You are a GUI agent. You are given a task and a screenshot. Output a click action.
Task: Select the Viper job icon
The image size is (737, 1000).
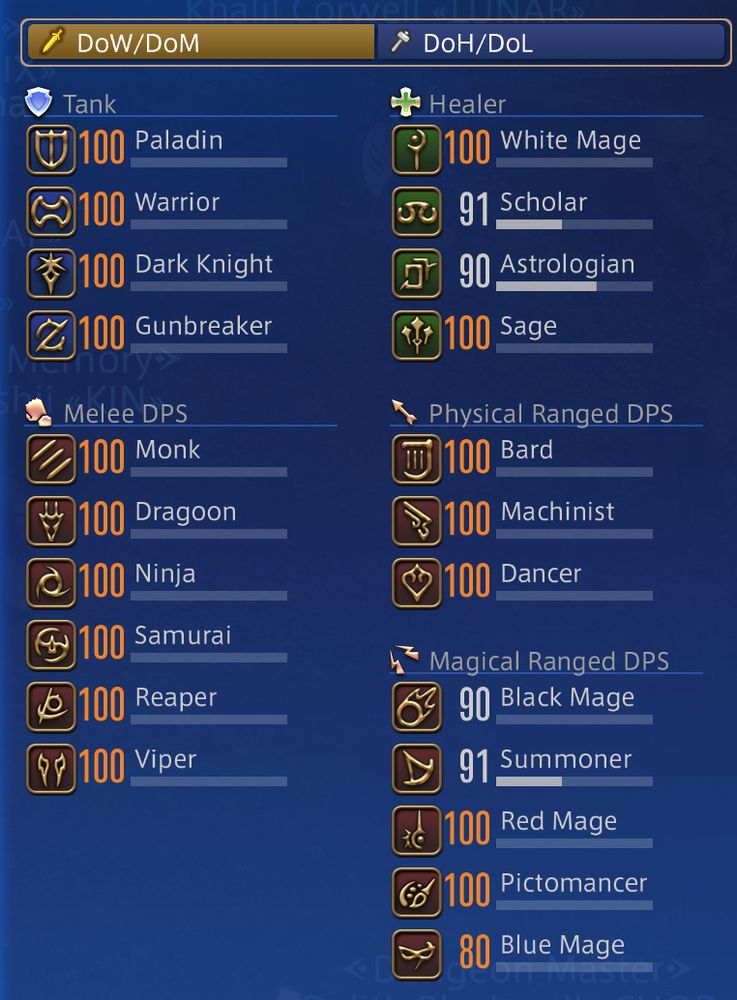(x=51, y=768)
